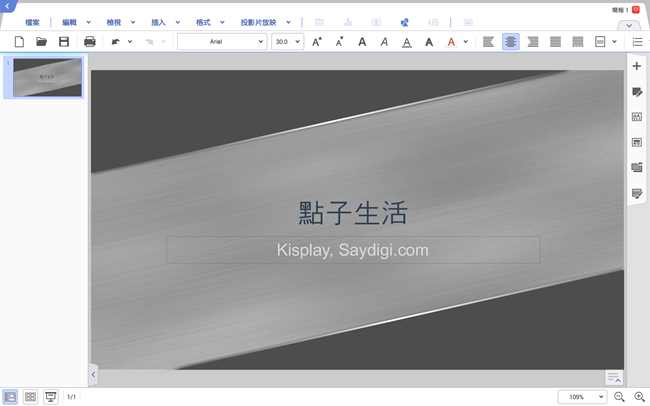
Task: Toggle italic formatting
Action: [384, 42]
